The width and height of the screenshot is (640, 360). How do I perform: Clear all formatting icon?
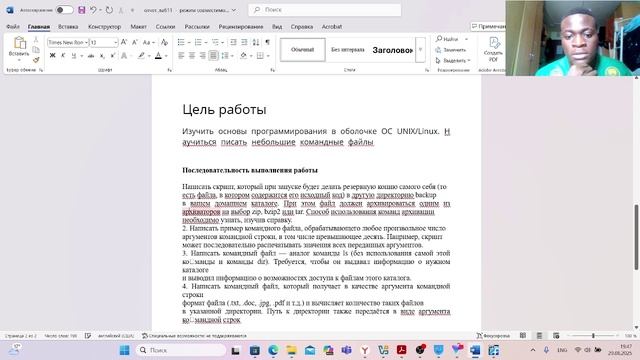164,42
